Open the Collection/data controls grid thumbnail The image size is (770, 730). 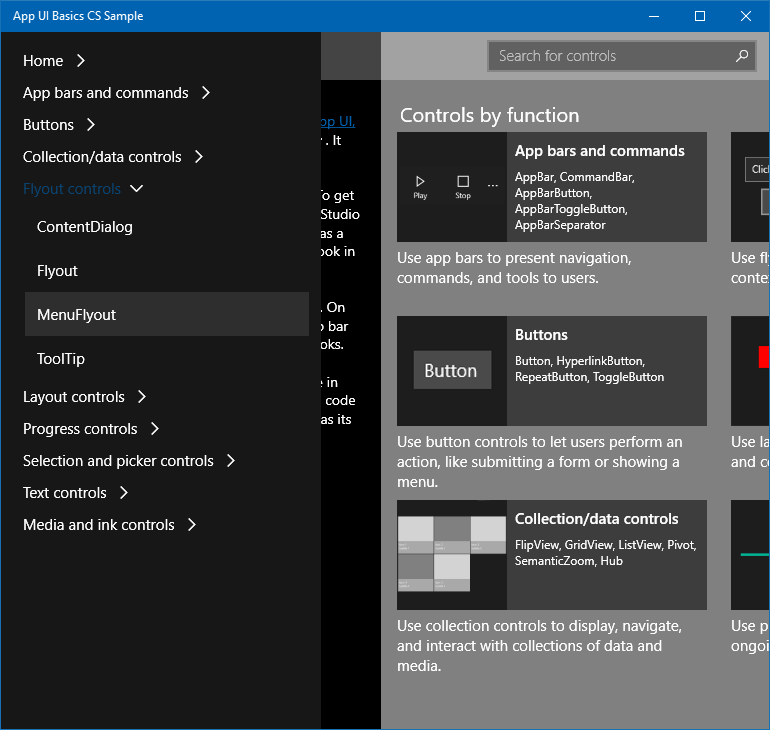pyautogui.click(x=452, y=555)
